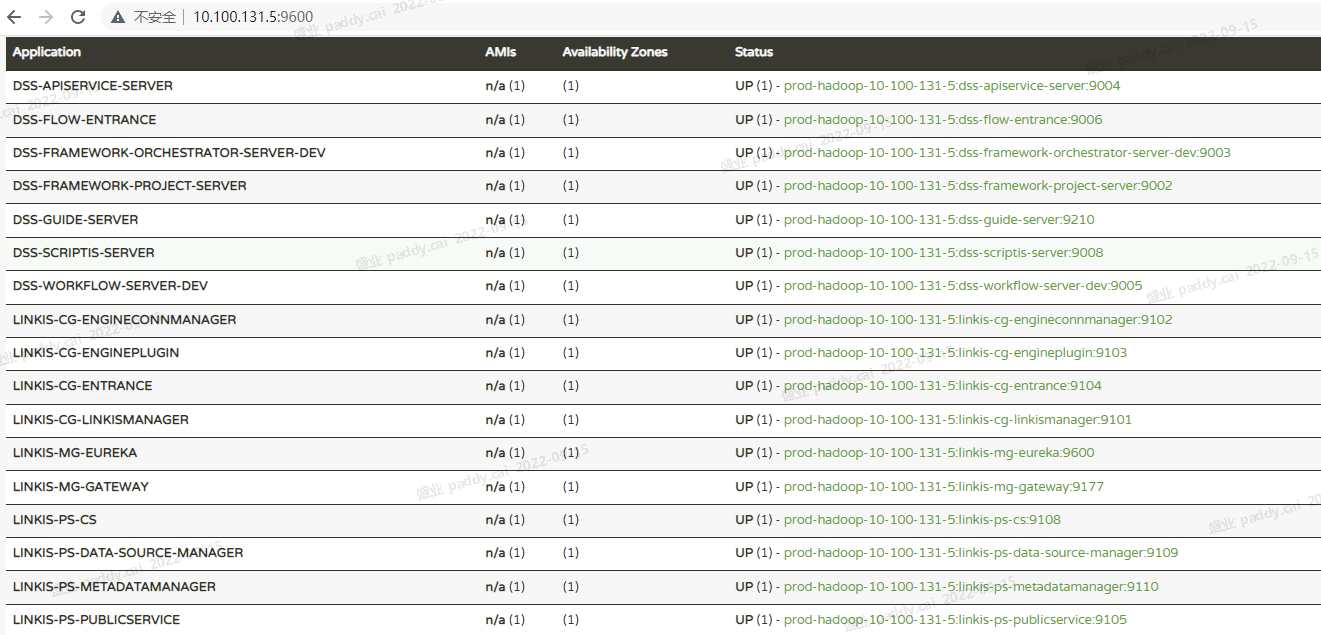Click the UP (1) status for LINKIS-PS-PUBLICSERVICE
The height and width of the screenshot is (635, 1321).
click(754, 620)
